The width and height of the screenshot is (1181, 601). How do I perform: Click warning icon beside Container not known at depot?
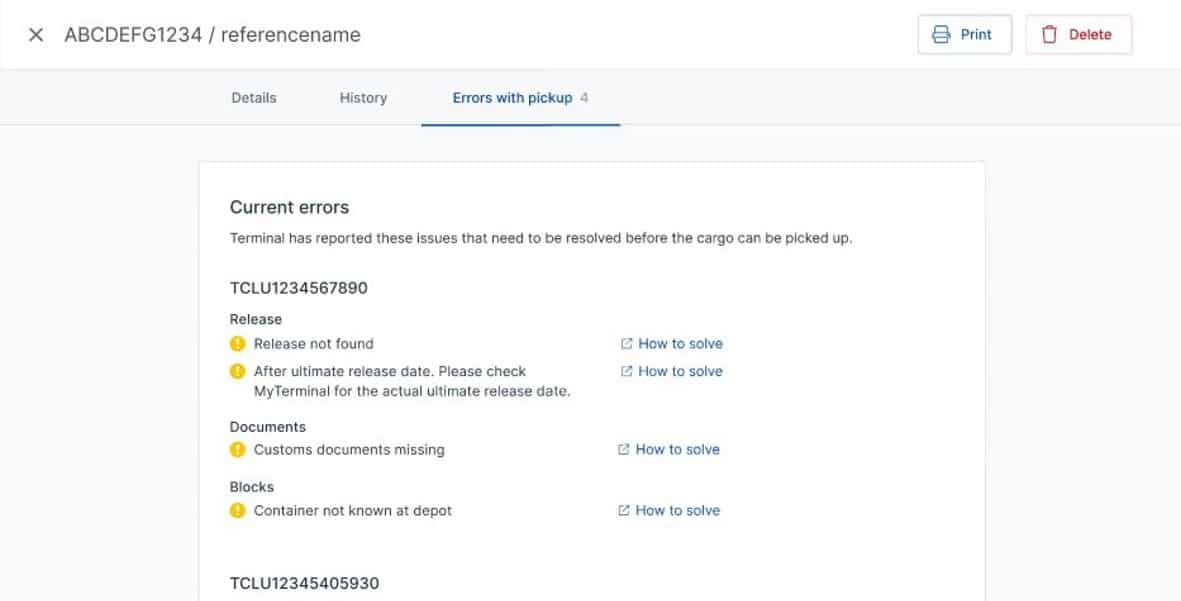[237, 511]
